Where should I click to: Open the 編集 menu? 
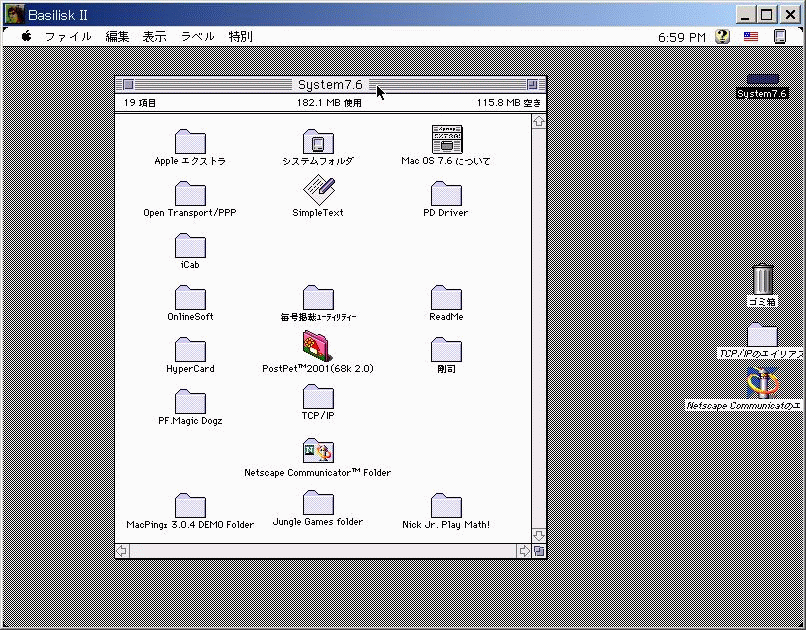117,36
